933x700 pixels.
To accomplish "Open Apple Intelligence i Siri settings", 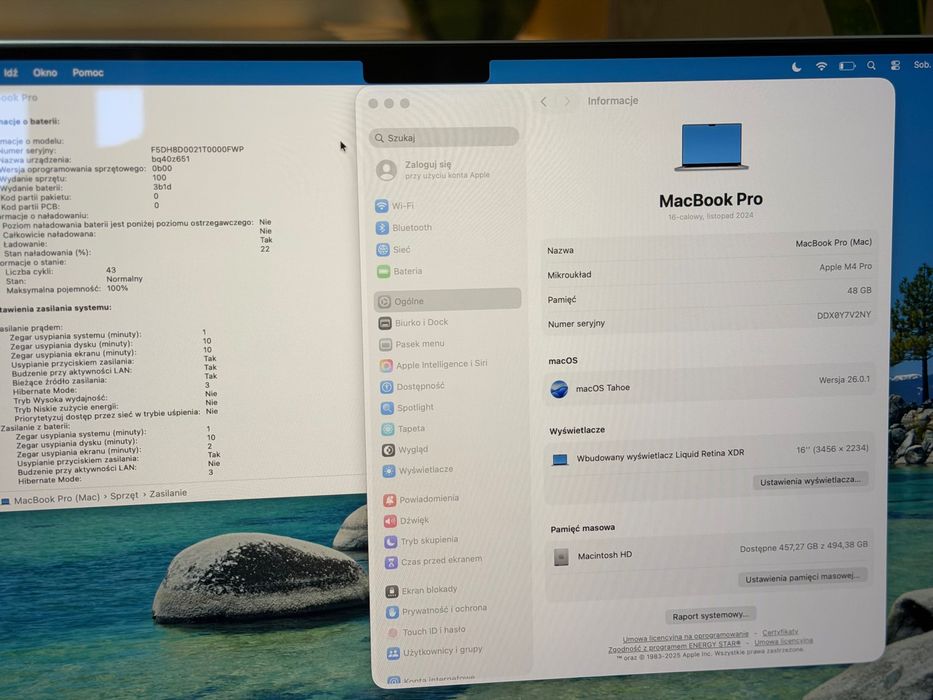I will pos(434,364).
